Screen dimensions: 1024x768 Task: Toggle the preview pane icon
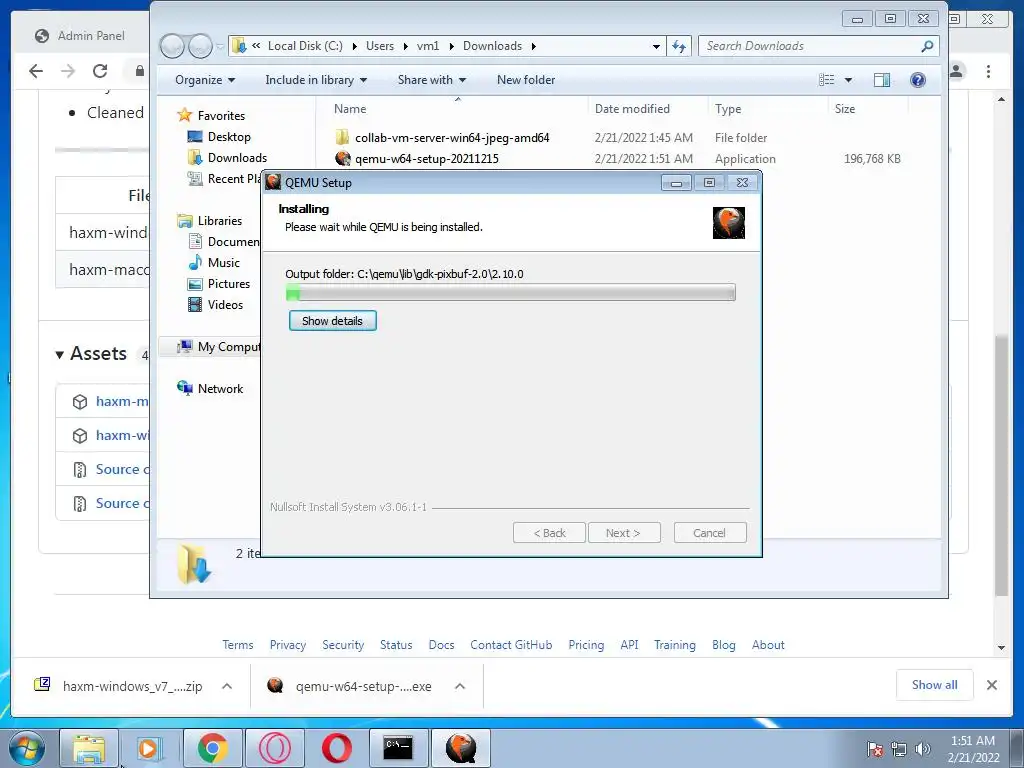point(882,80)
